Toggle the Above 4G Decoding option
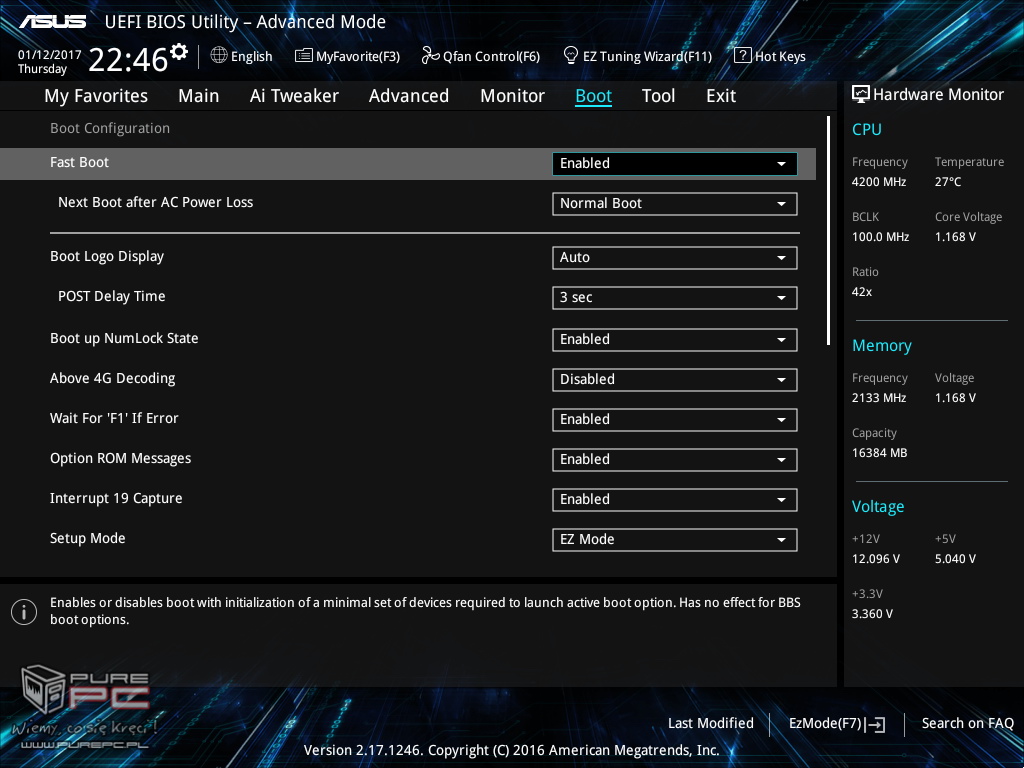The width and height of the screenshot is (1024, 768). pos(674,380)
